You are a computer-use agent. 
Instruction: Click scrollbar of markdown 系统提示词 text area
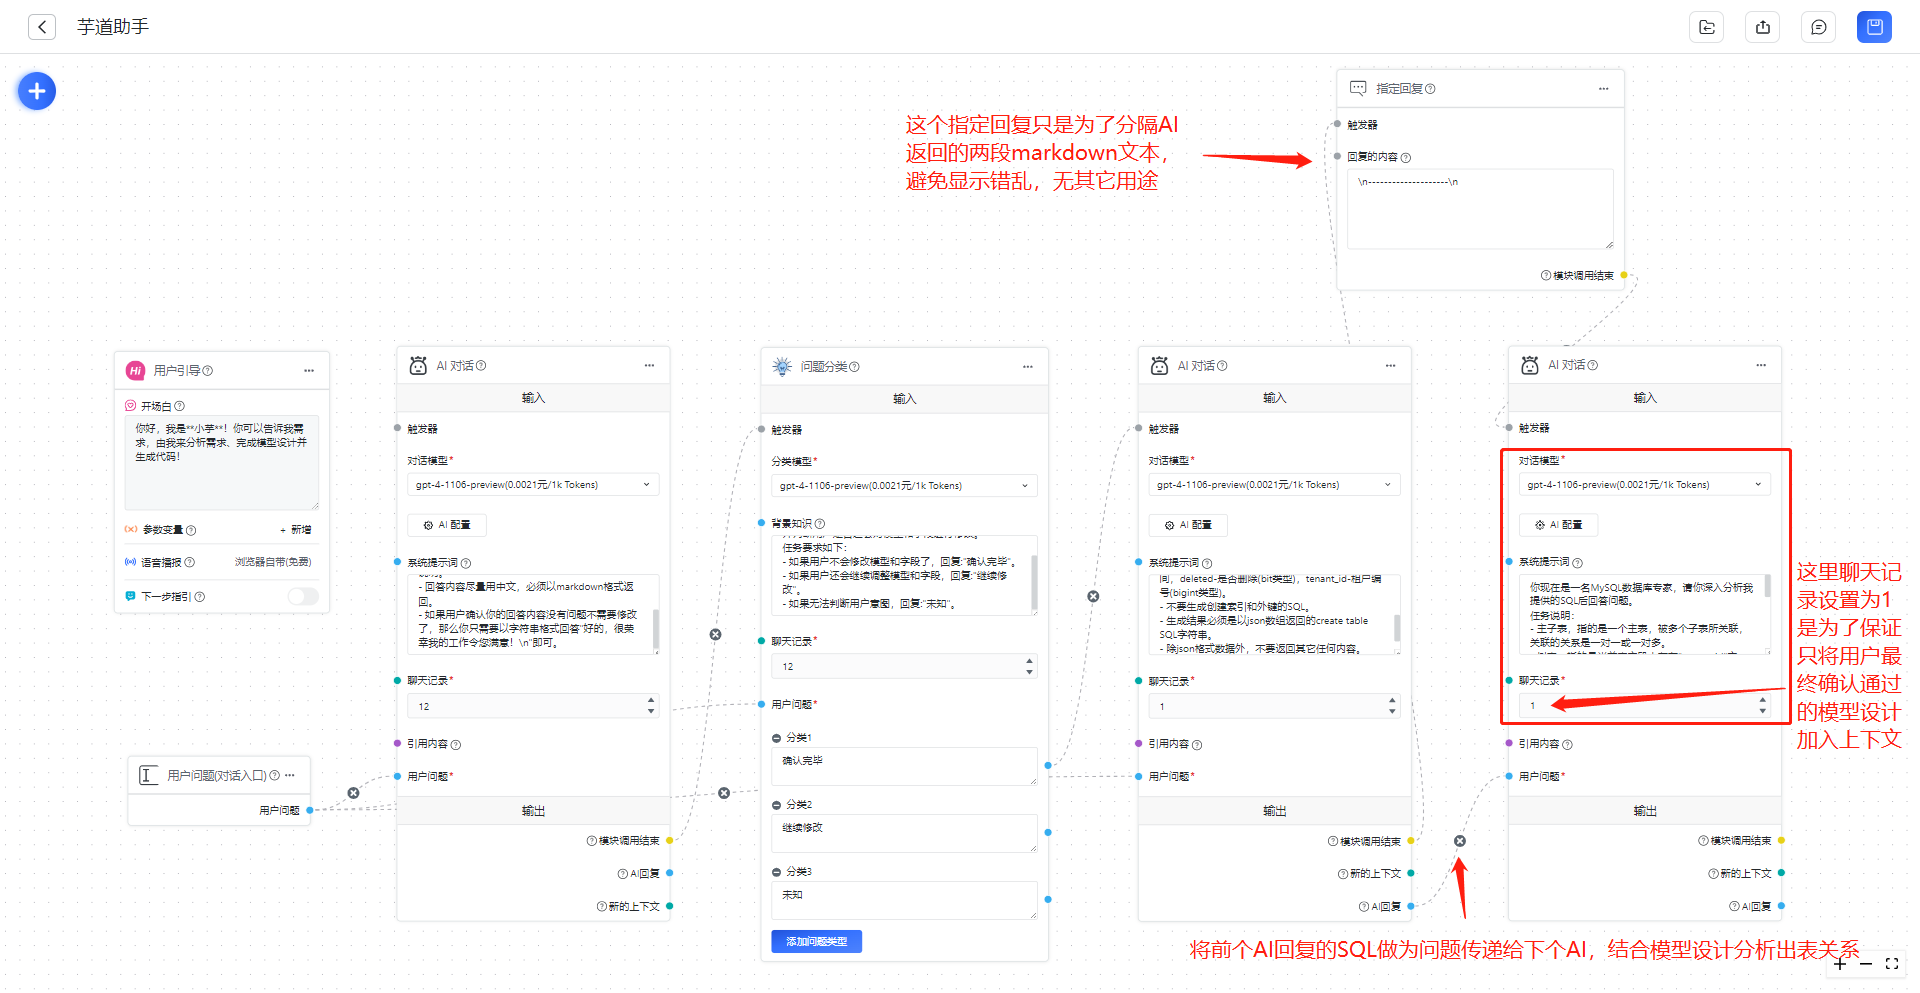pos(656,630)
